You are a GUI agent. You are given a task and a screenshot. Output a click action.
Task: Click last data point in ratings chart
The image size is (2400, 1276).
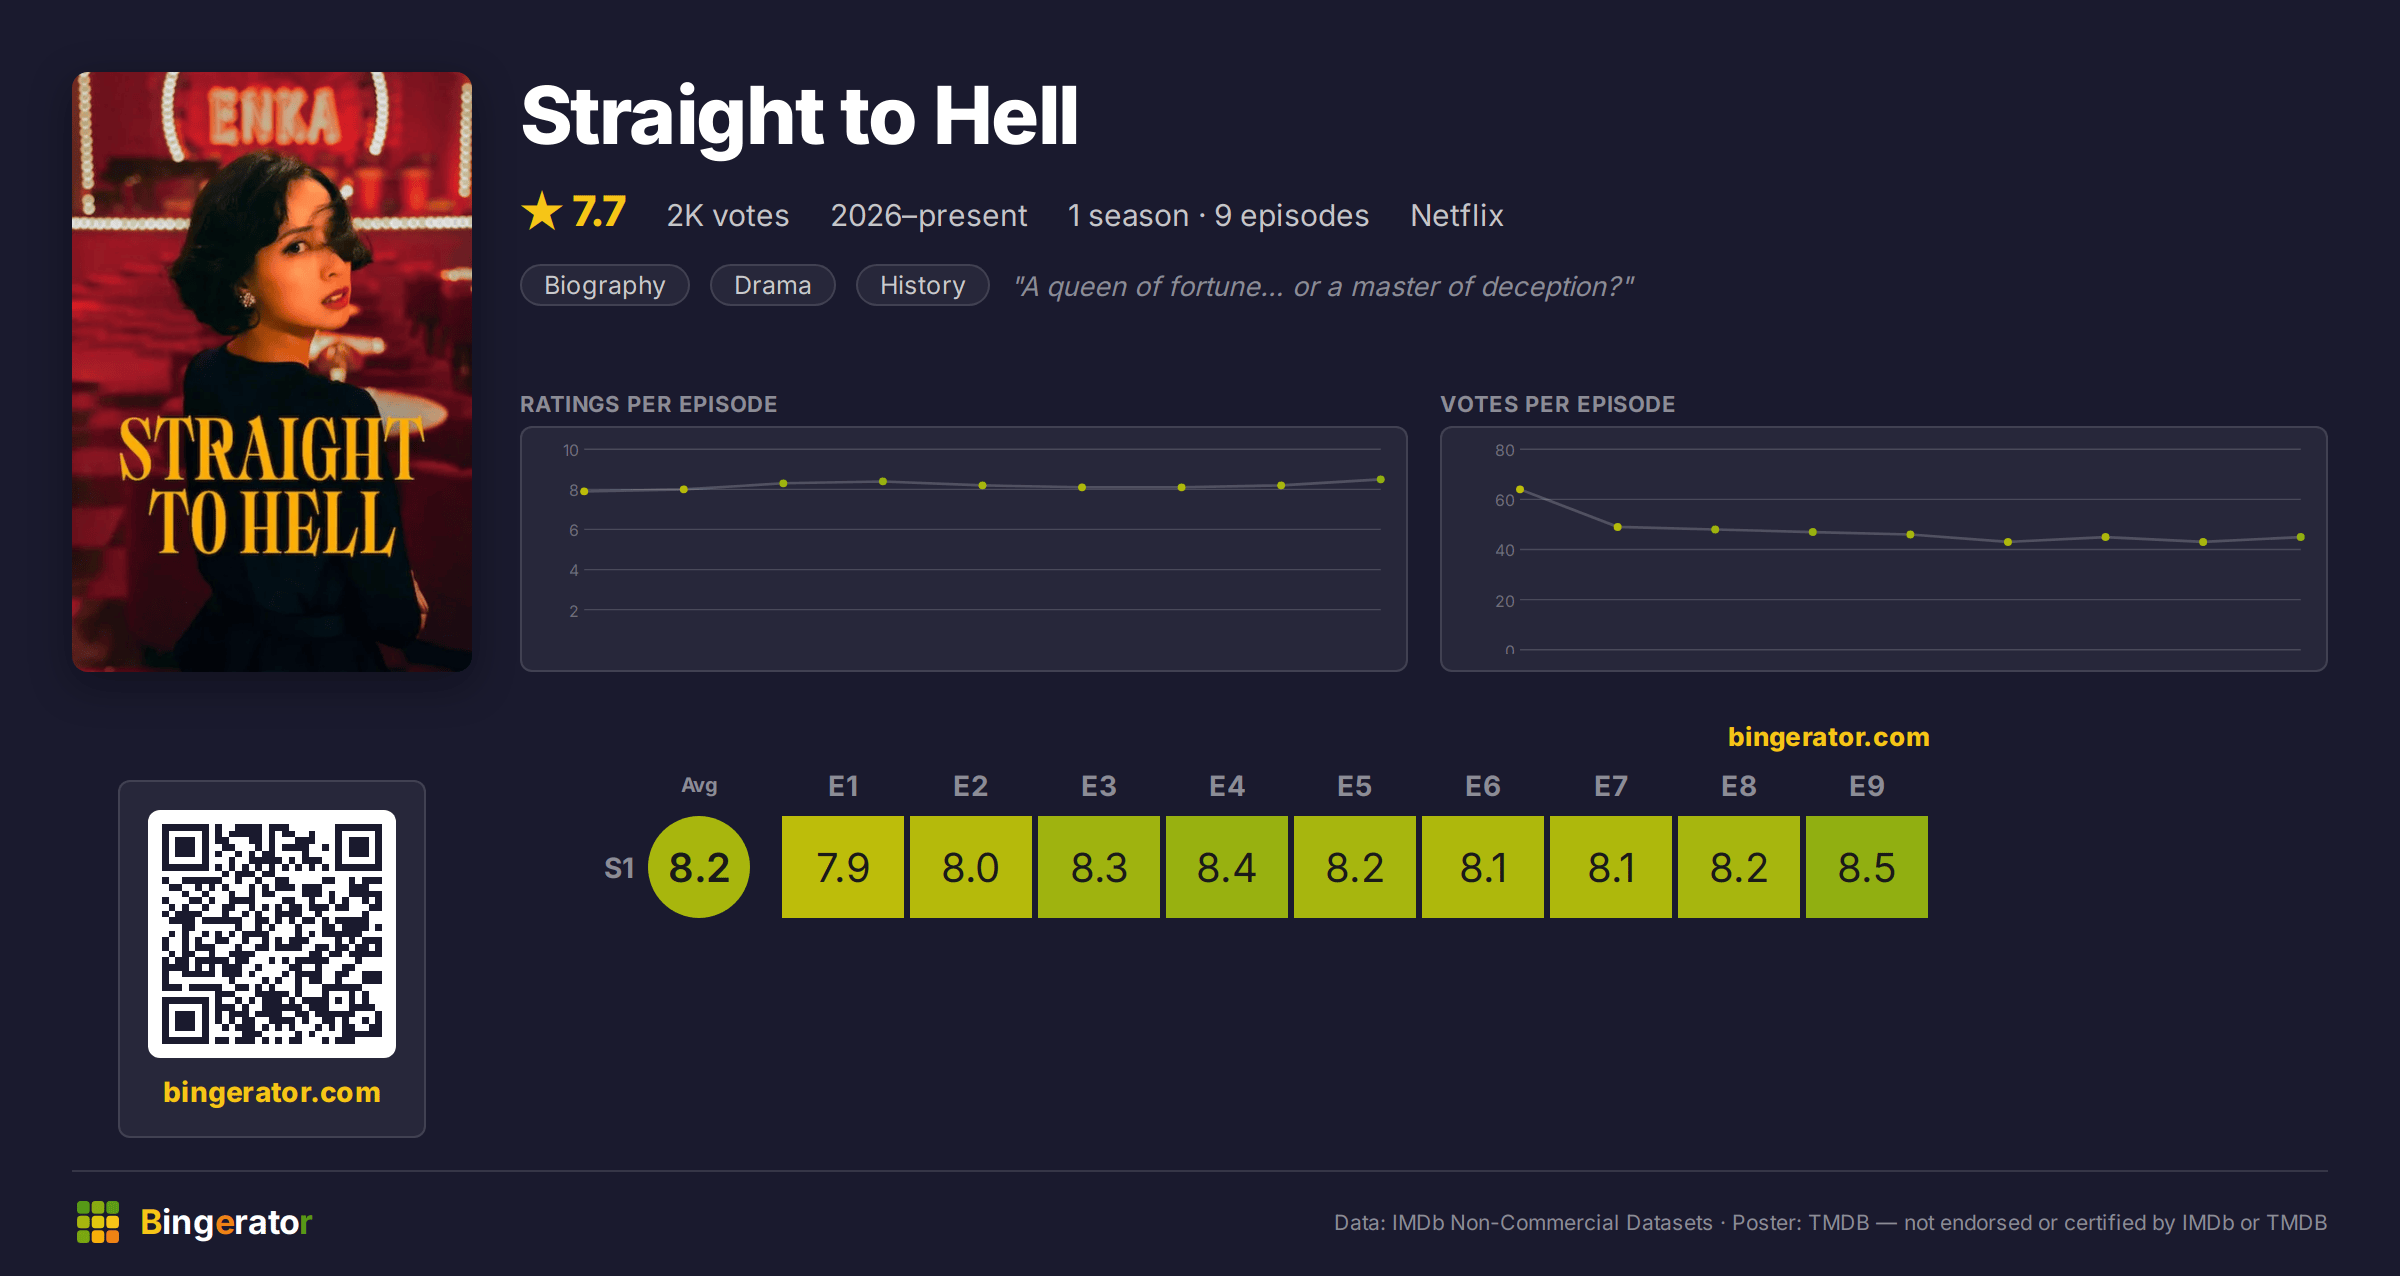point(1381,480)
